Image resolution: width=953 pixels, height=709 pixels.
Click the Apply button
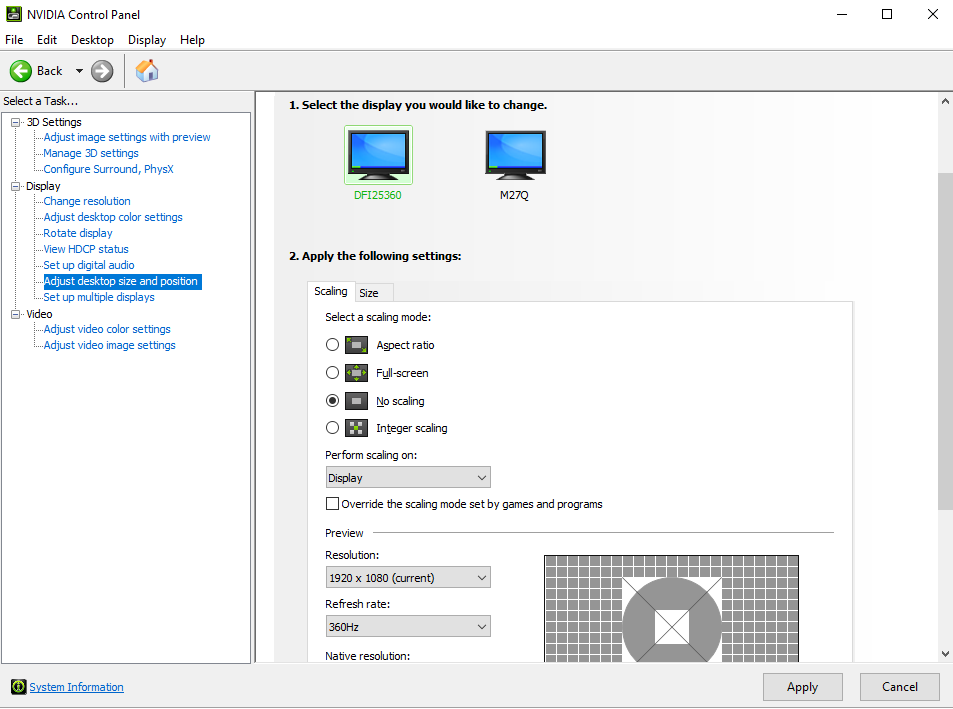(802, 687)
